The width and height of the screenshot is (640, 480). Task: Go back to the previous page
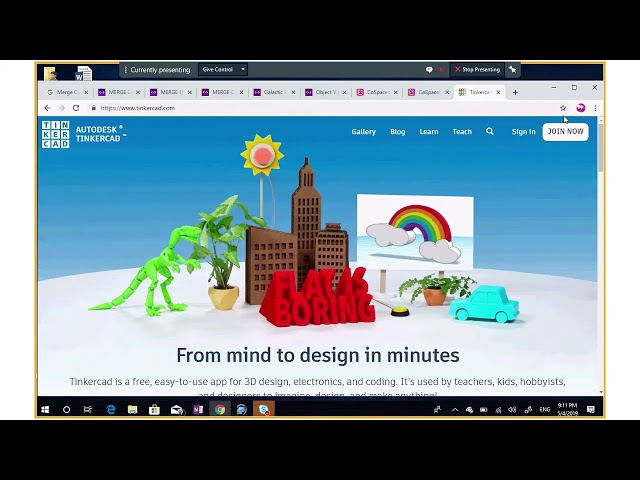click(47, 108)
